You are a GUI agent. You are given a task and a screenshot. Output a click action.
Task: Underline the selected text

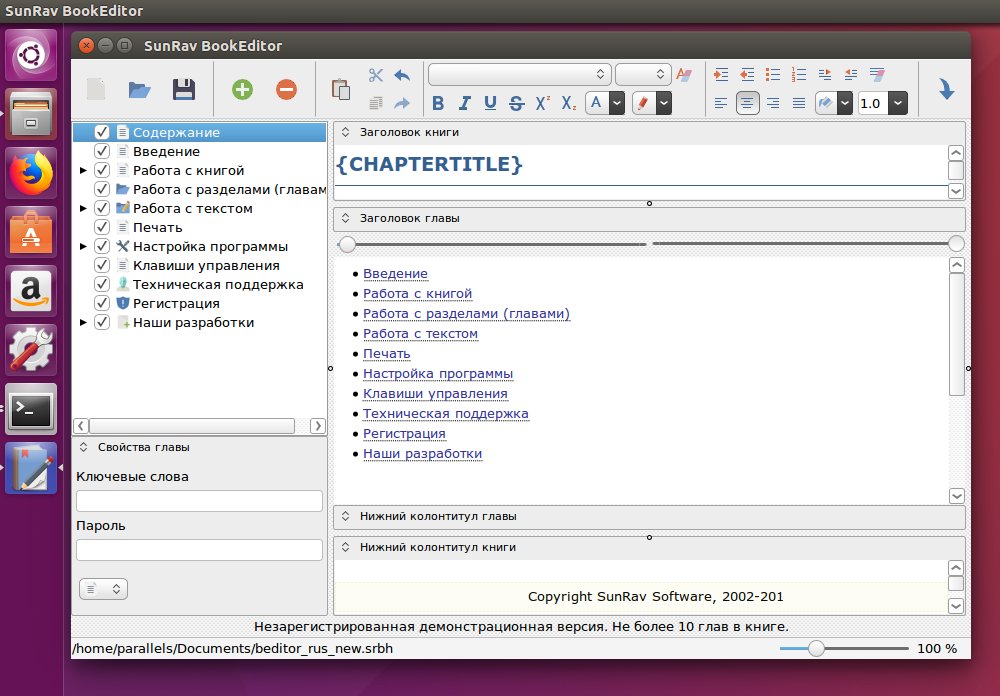pyautogui.click(x=490, y=103)
